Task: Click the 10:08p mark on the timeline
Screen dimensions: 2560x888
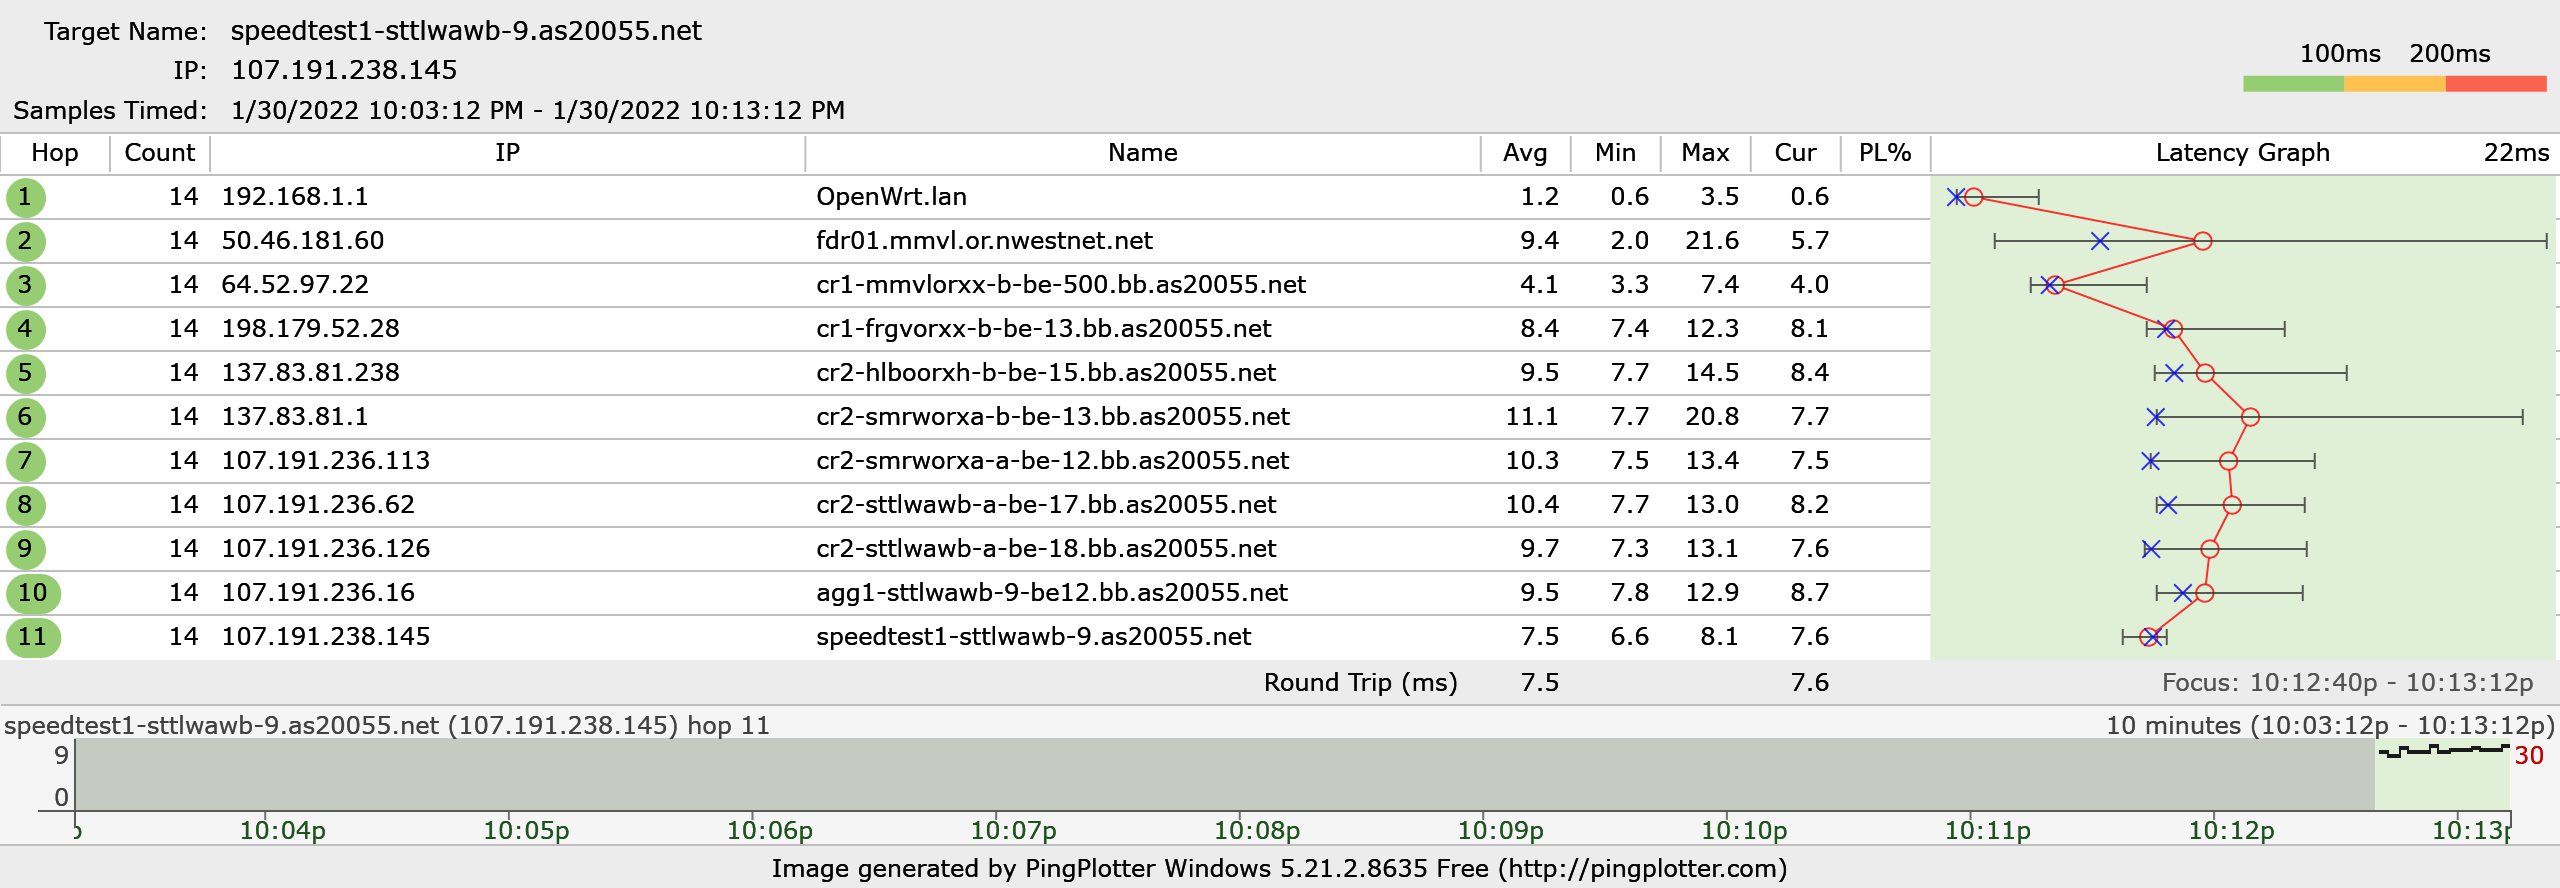Action: [x=1256, y=830]
